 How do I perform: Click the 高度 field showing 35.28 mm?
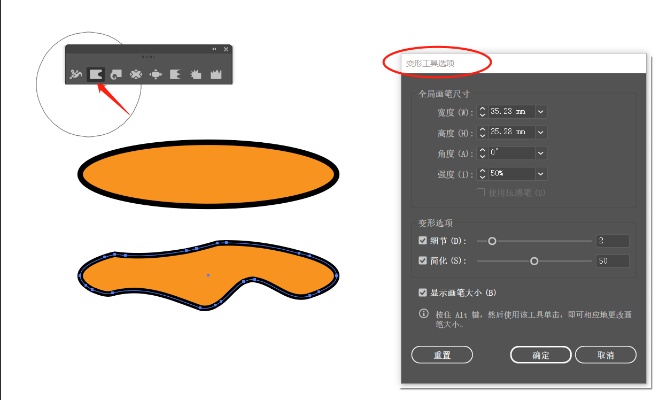tap(511, 132)
